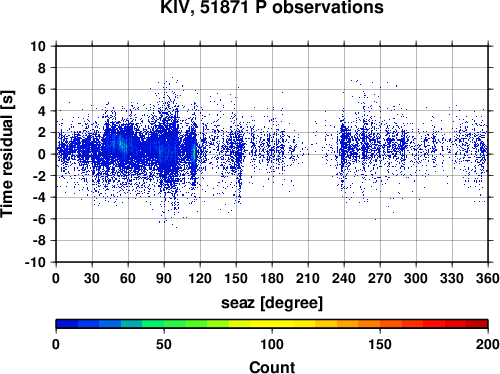Click the plot title 'KIV, 51871 P observations'
This screenshot has width=500, height=374.
tap(272, 7)
